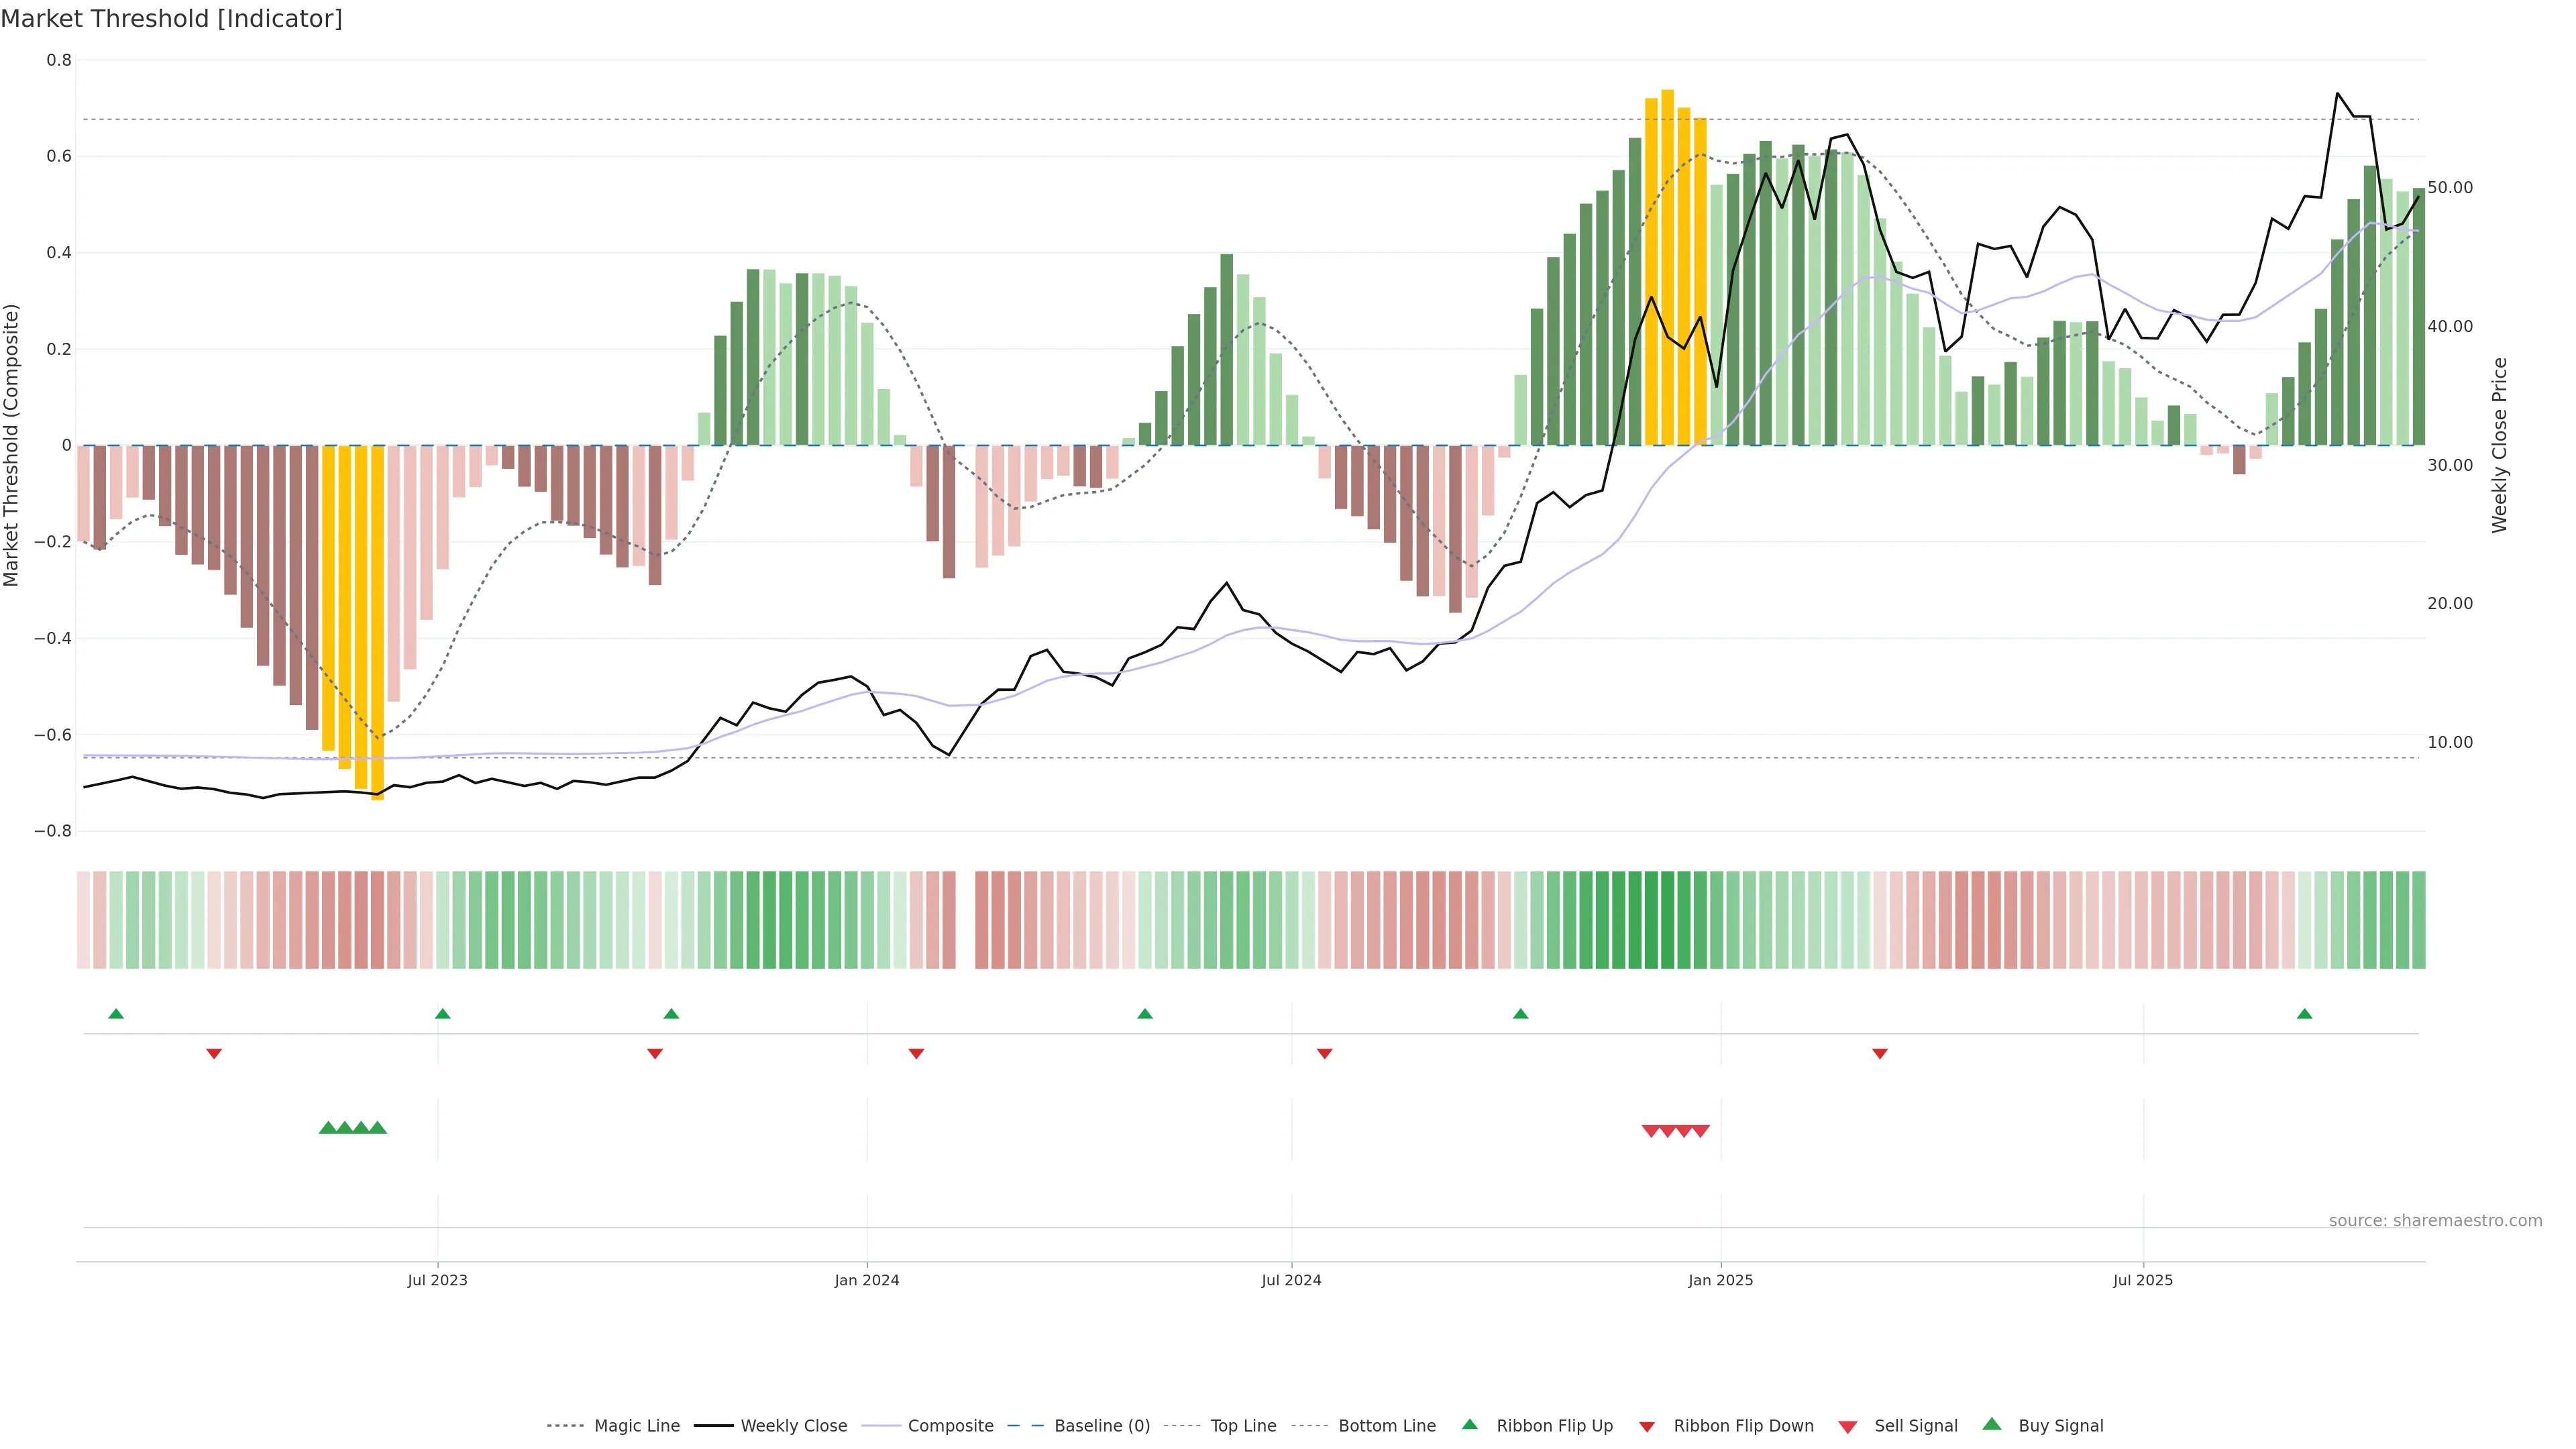Select the rightmost red sell signal triangle
The image size is (2576, 1449).
[x=1700, y=1131]
